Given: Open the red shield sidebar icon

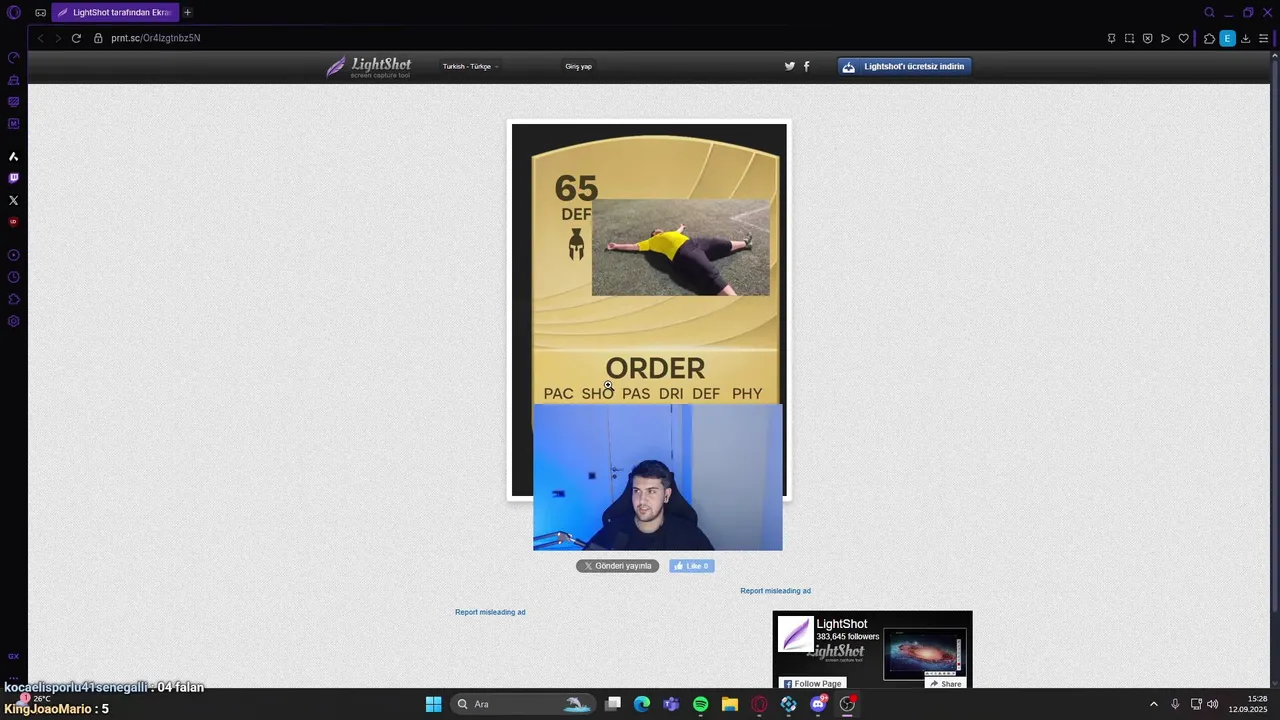Looking at the screenshot, I should (14, 222).
